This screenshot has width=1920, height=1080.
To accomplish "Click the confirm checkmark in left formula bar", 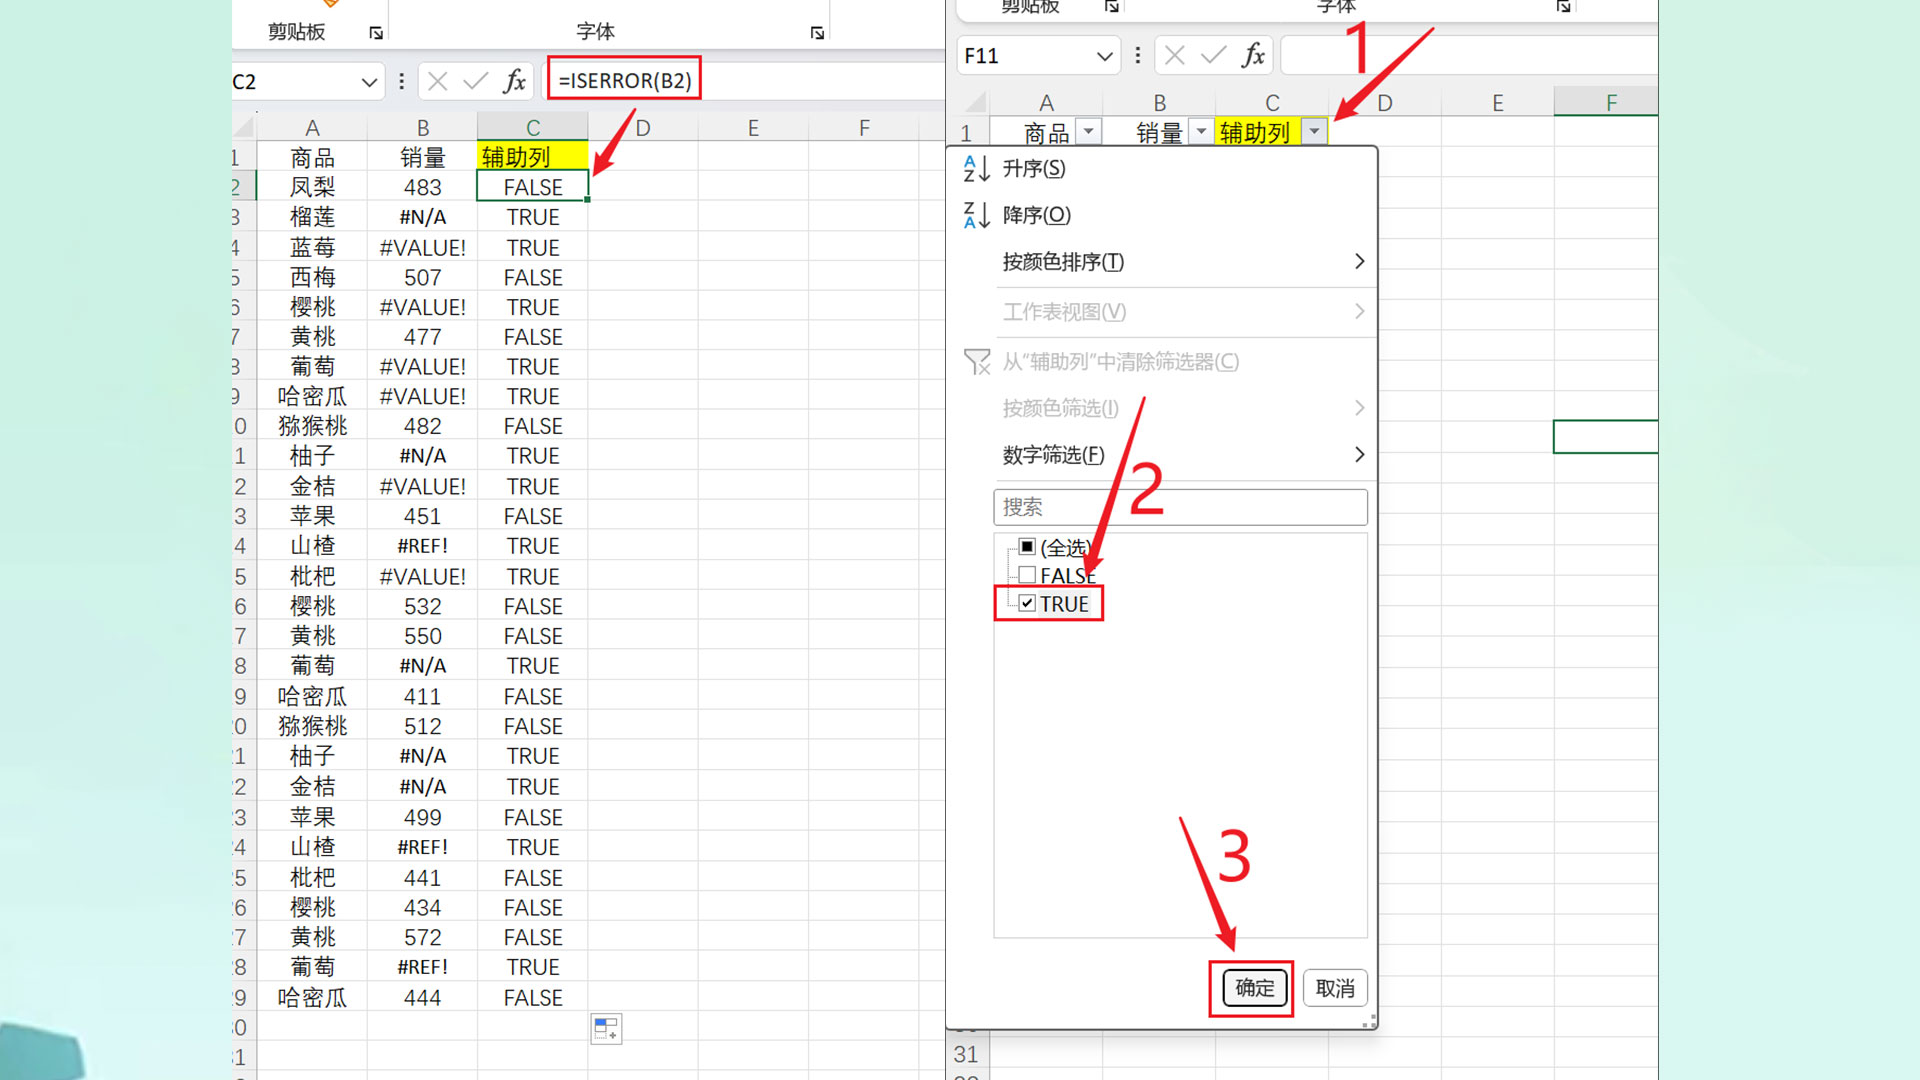I will click(x=475, y=81).
